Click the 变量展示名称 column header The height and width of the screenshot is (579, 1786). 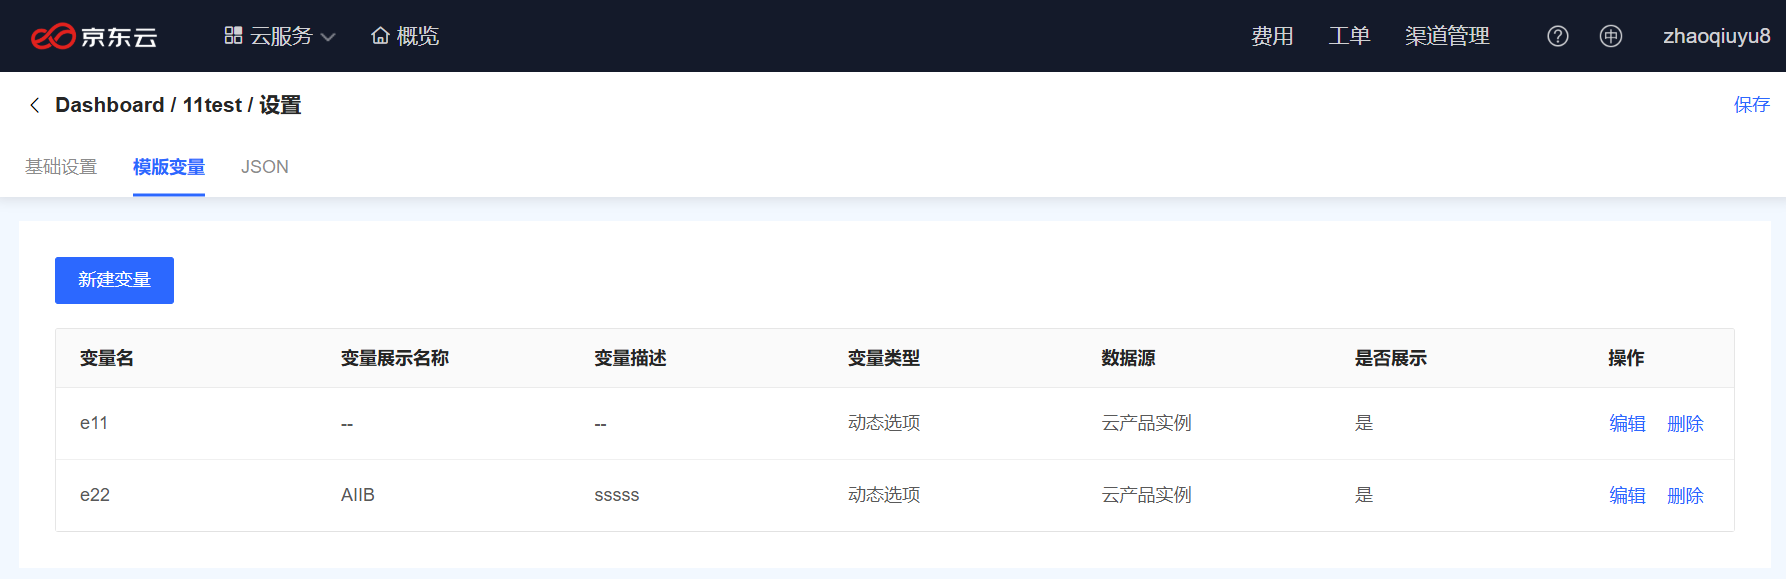tap(395, 358)
